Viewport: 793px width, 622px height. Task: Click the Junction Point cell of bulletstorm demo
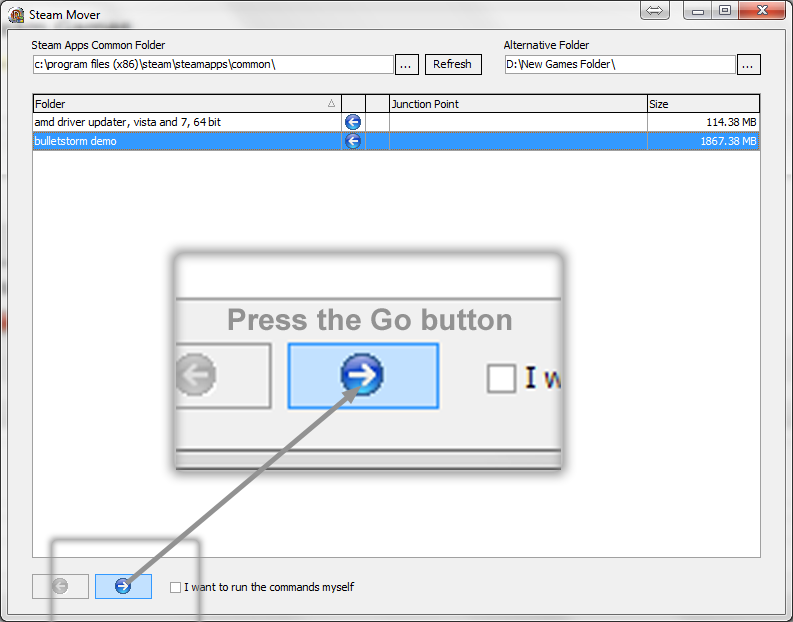[518, 141]
